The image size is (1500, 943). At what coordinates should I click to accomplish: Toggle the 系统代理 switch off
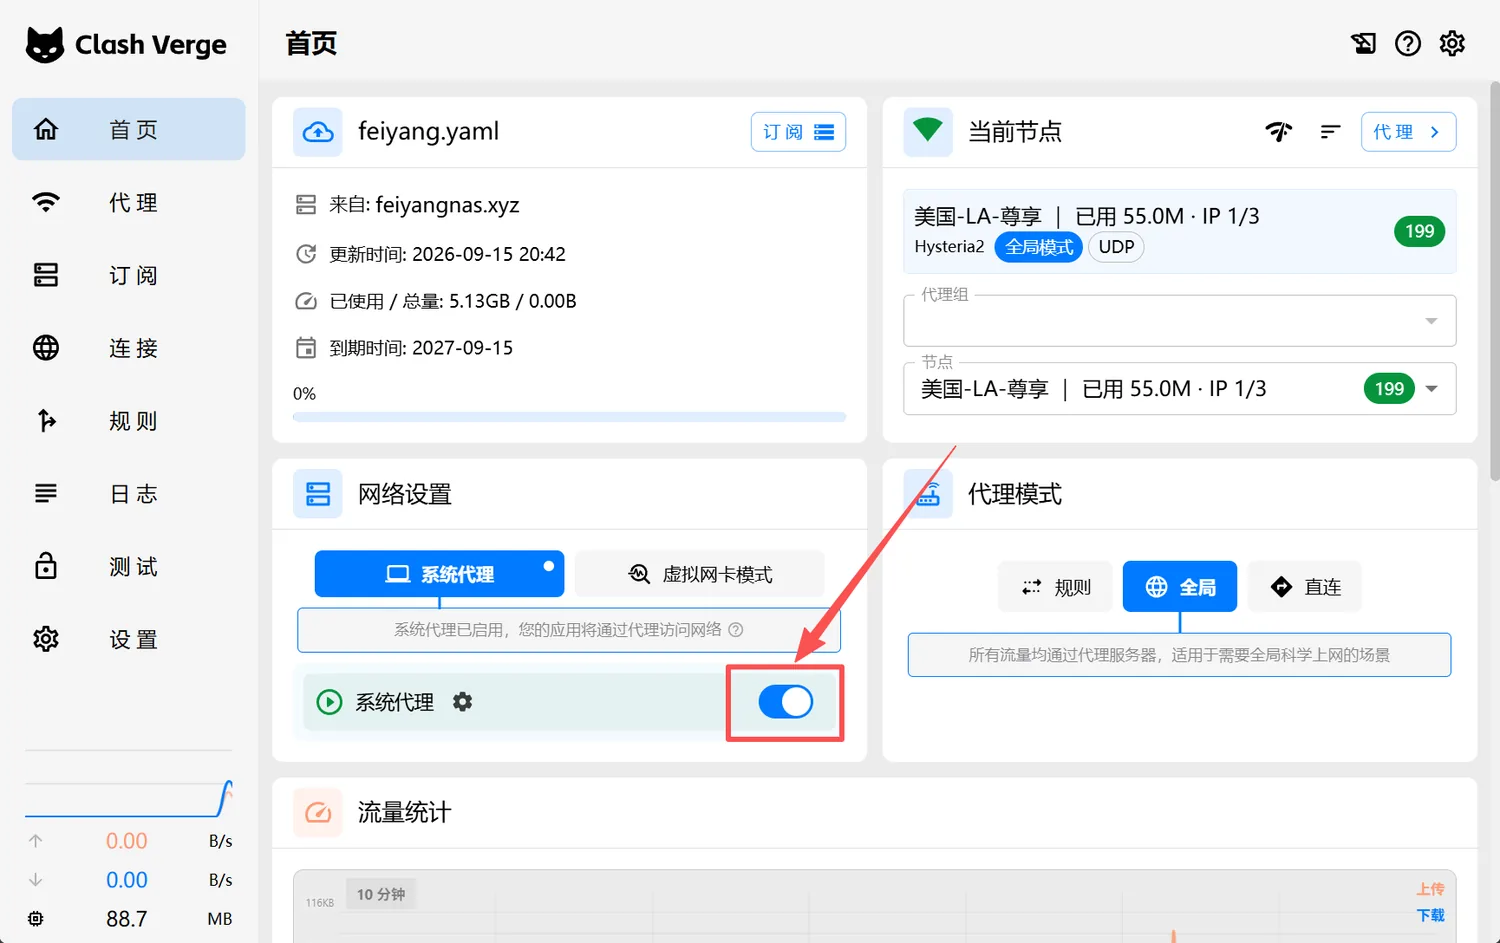tap(786, 702)
